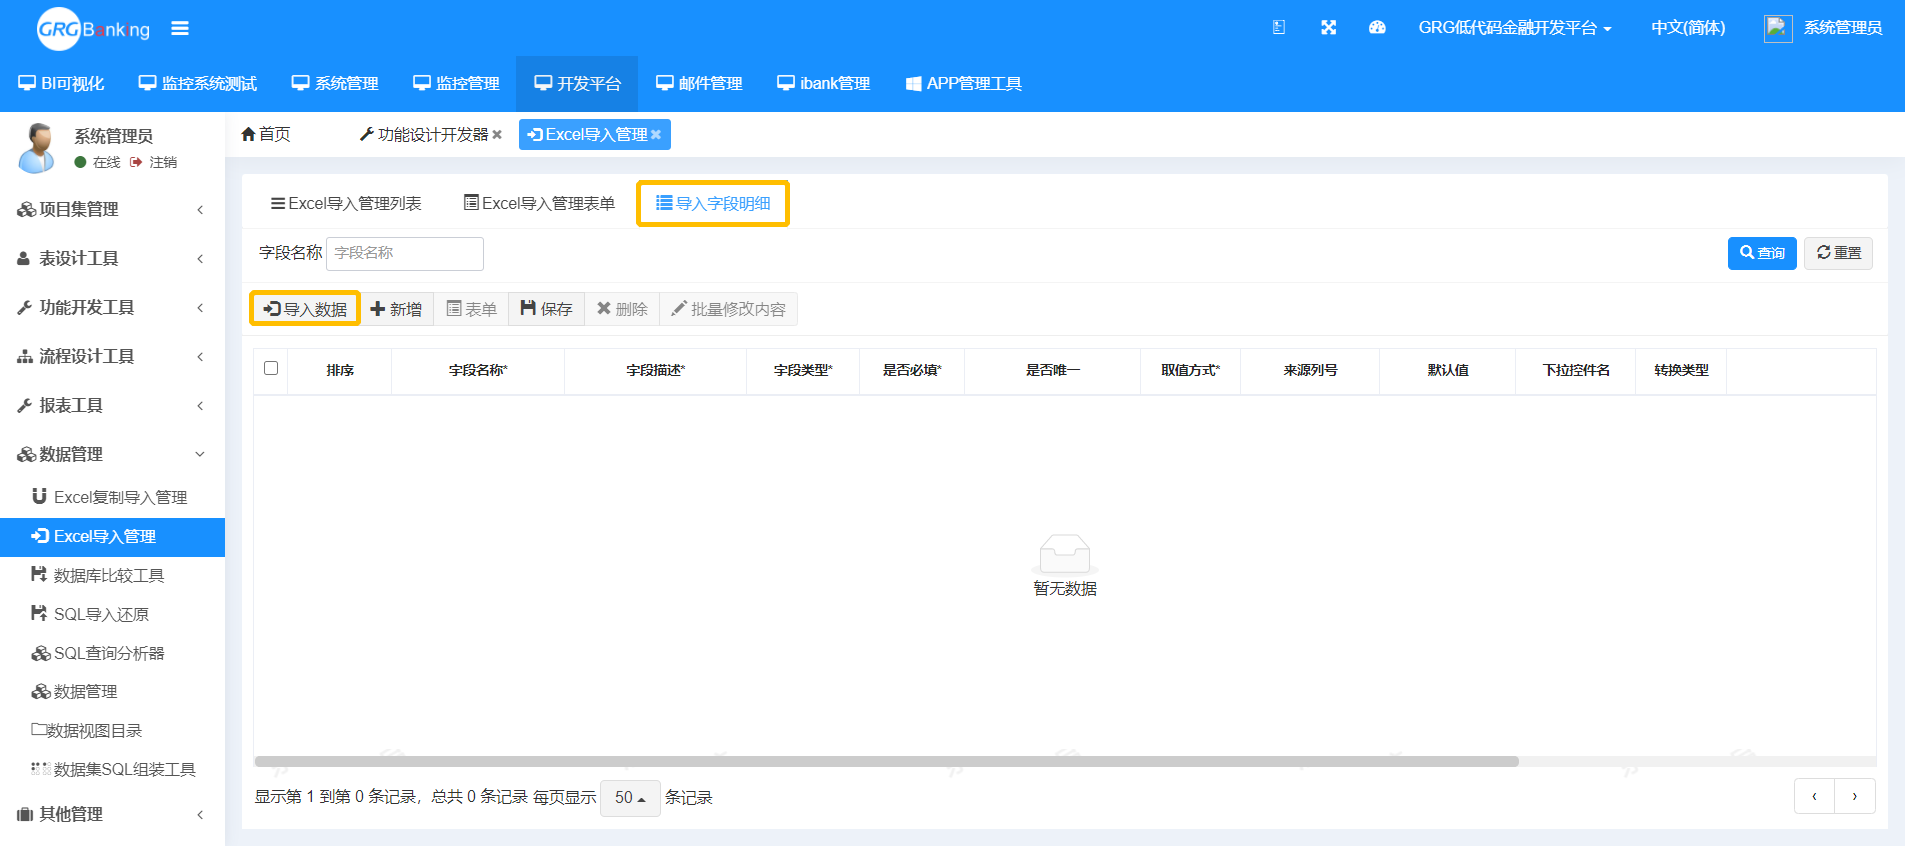The height and width of the screenshot is (846, 1905).
Task: Click 取值方式* column header
Action: (x=1190, y=370)
